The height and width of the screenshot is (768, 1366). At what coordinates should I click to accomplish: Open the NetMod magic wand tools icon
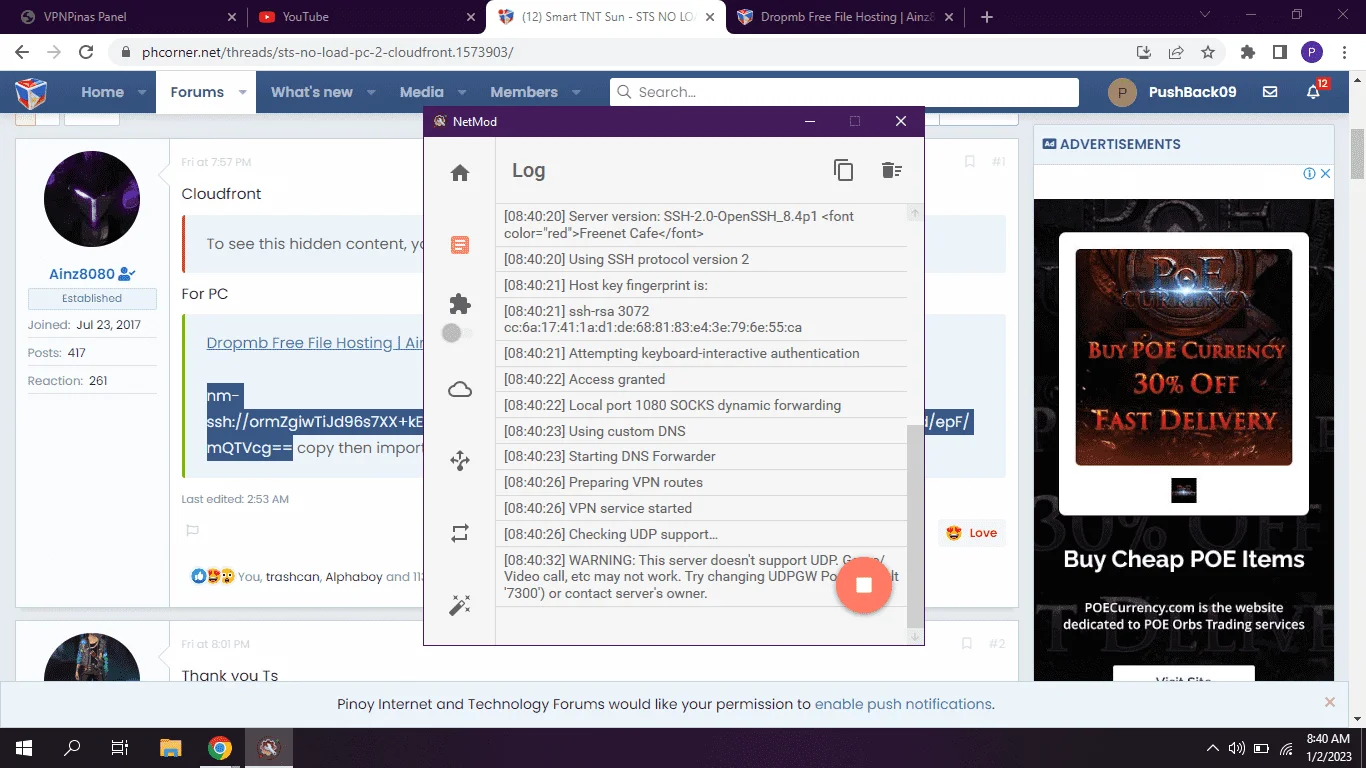pyautogui.click(x=460, y=605)
